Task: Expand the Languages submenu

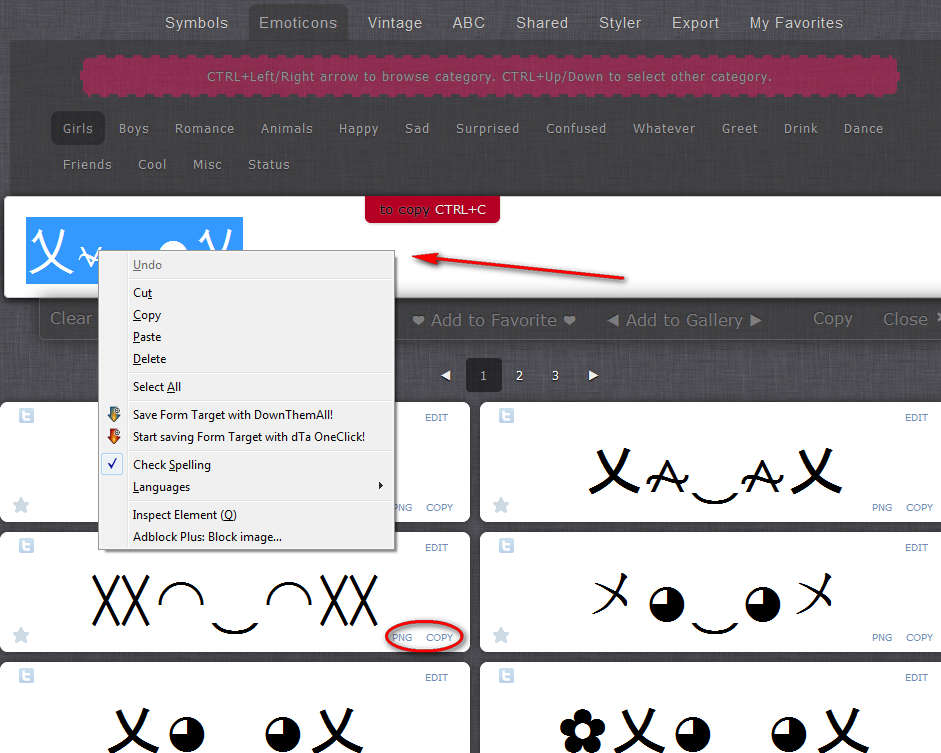Action: point(246,487)
